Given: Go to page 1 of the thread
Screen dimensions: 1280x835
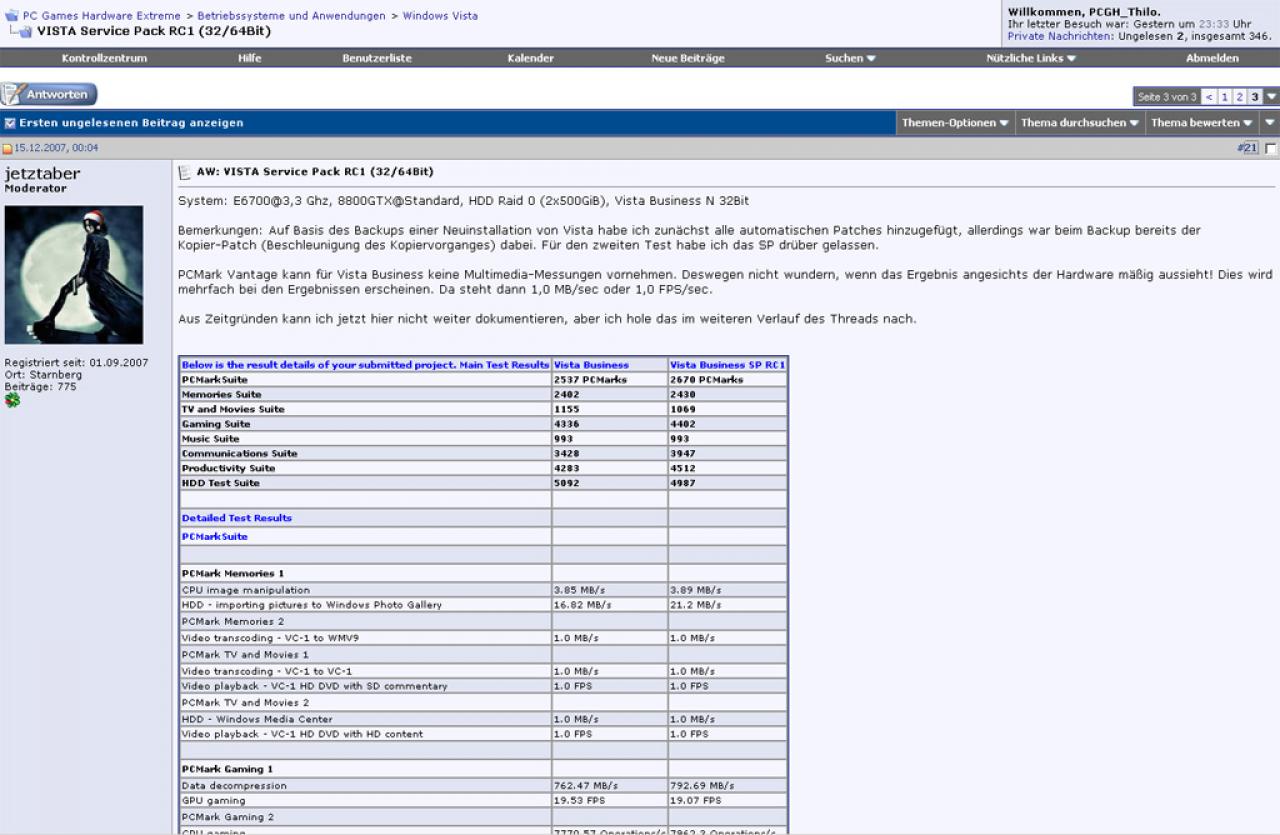Looking at the screenshot, I should click(x=1225, y=97).
